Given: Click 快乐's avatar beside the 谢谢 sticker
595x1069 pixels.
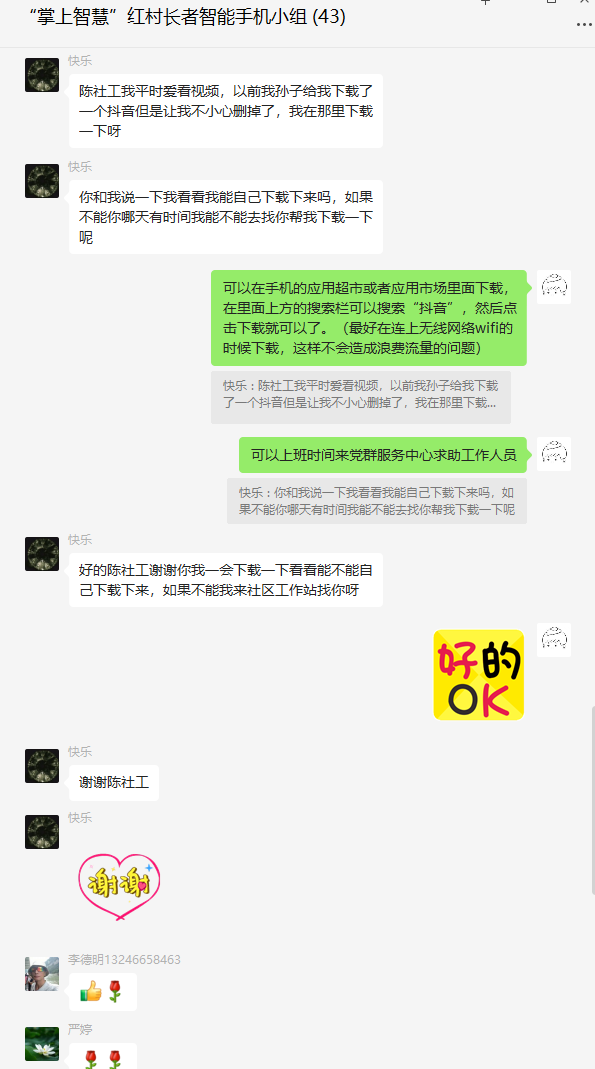Looking at the screenshot, I should point(42,832).
